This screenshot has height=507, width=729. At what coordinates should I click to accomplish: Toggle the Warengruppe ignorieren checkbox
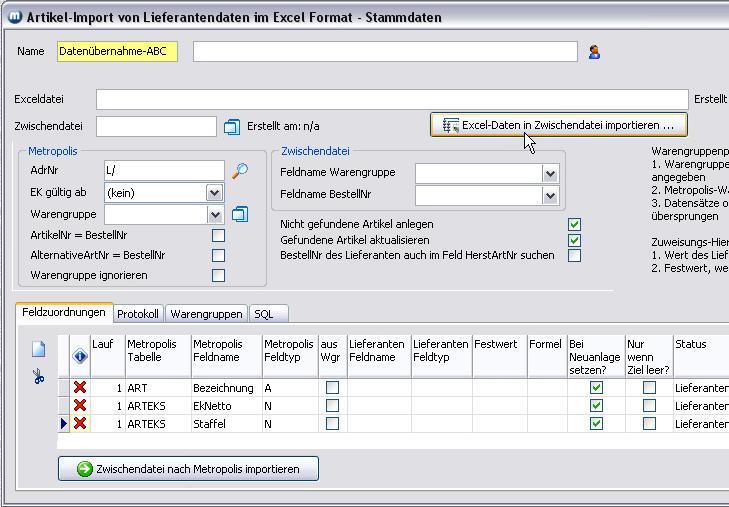pyautogui.click(x=218, y=275)
